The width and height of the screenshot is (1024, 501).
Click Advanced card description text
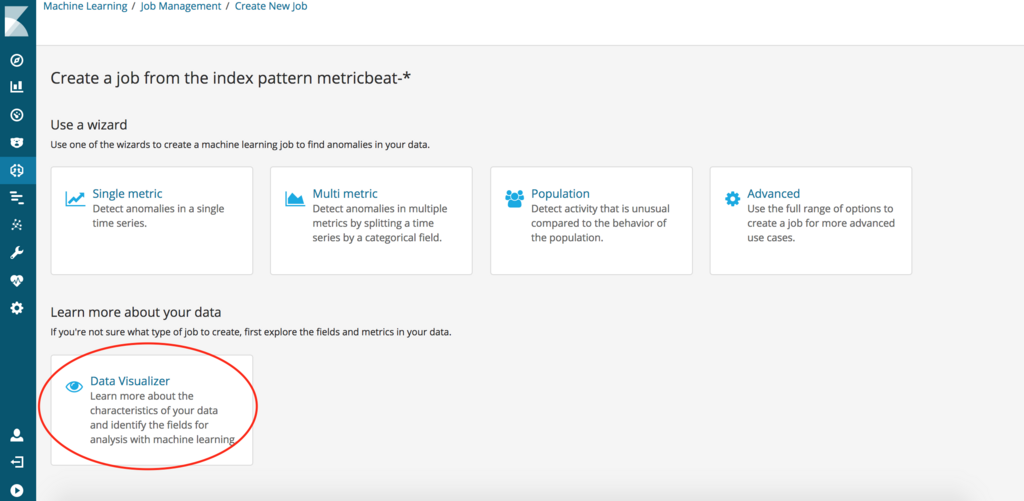pyautogui.click(x=821, y=223)
